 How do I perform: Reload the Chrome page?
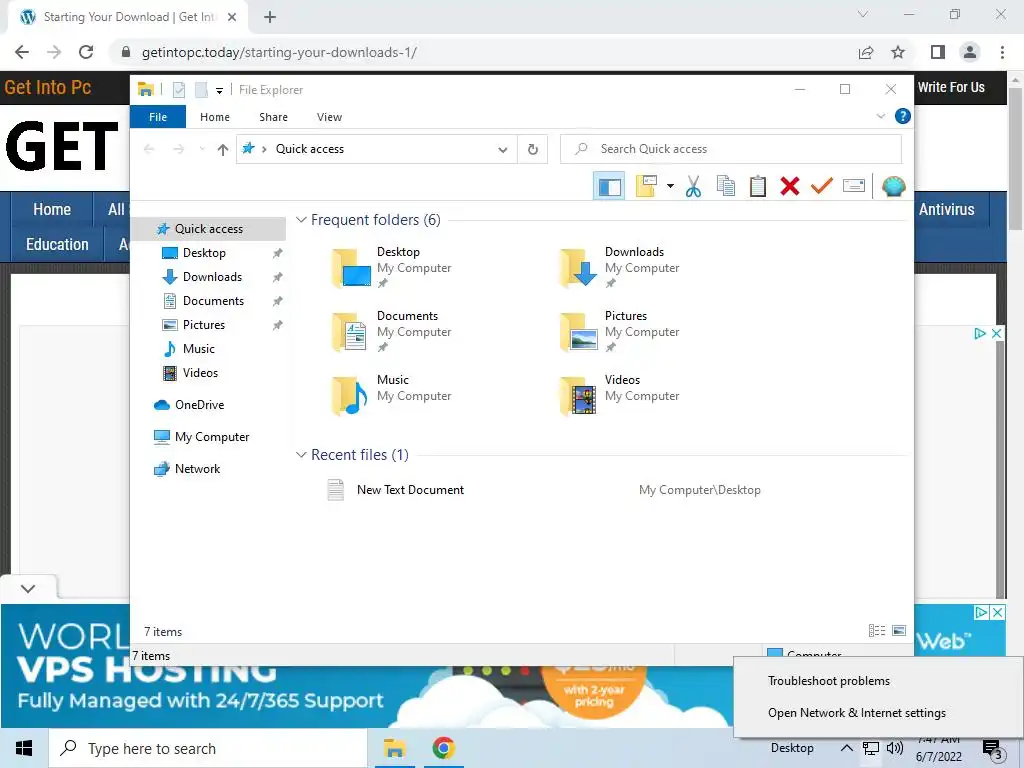[x=86, y=52]
